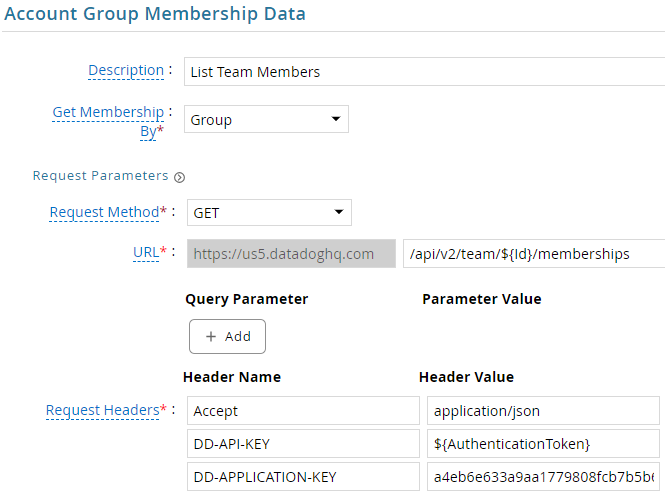Click the Request Method label link
Screen dimensions: 665x494
point(104,212)
